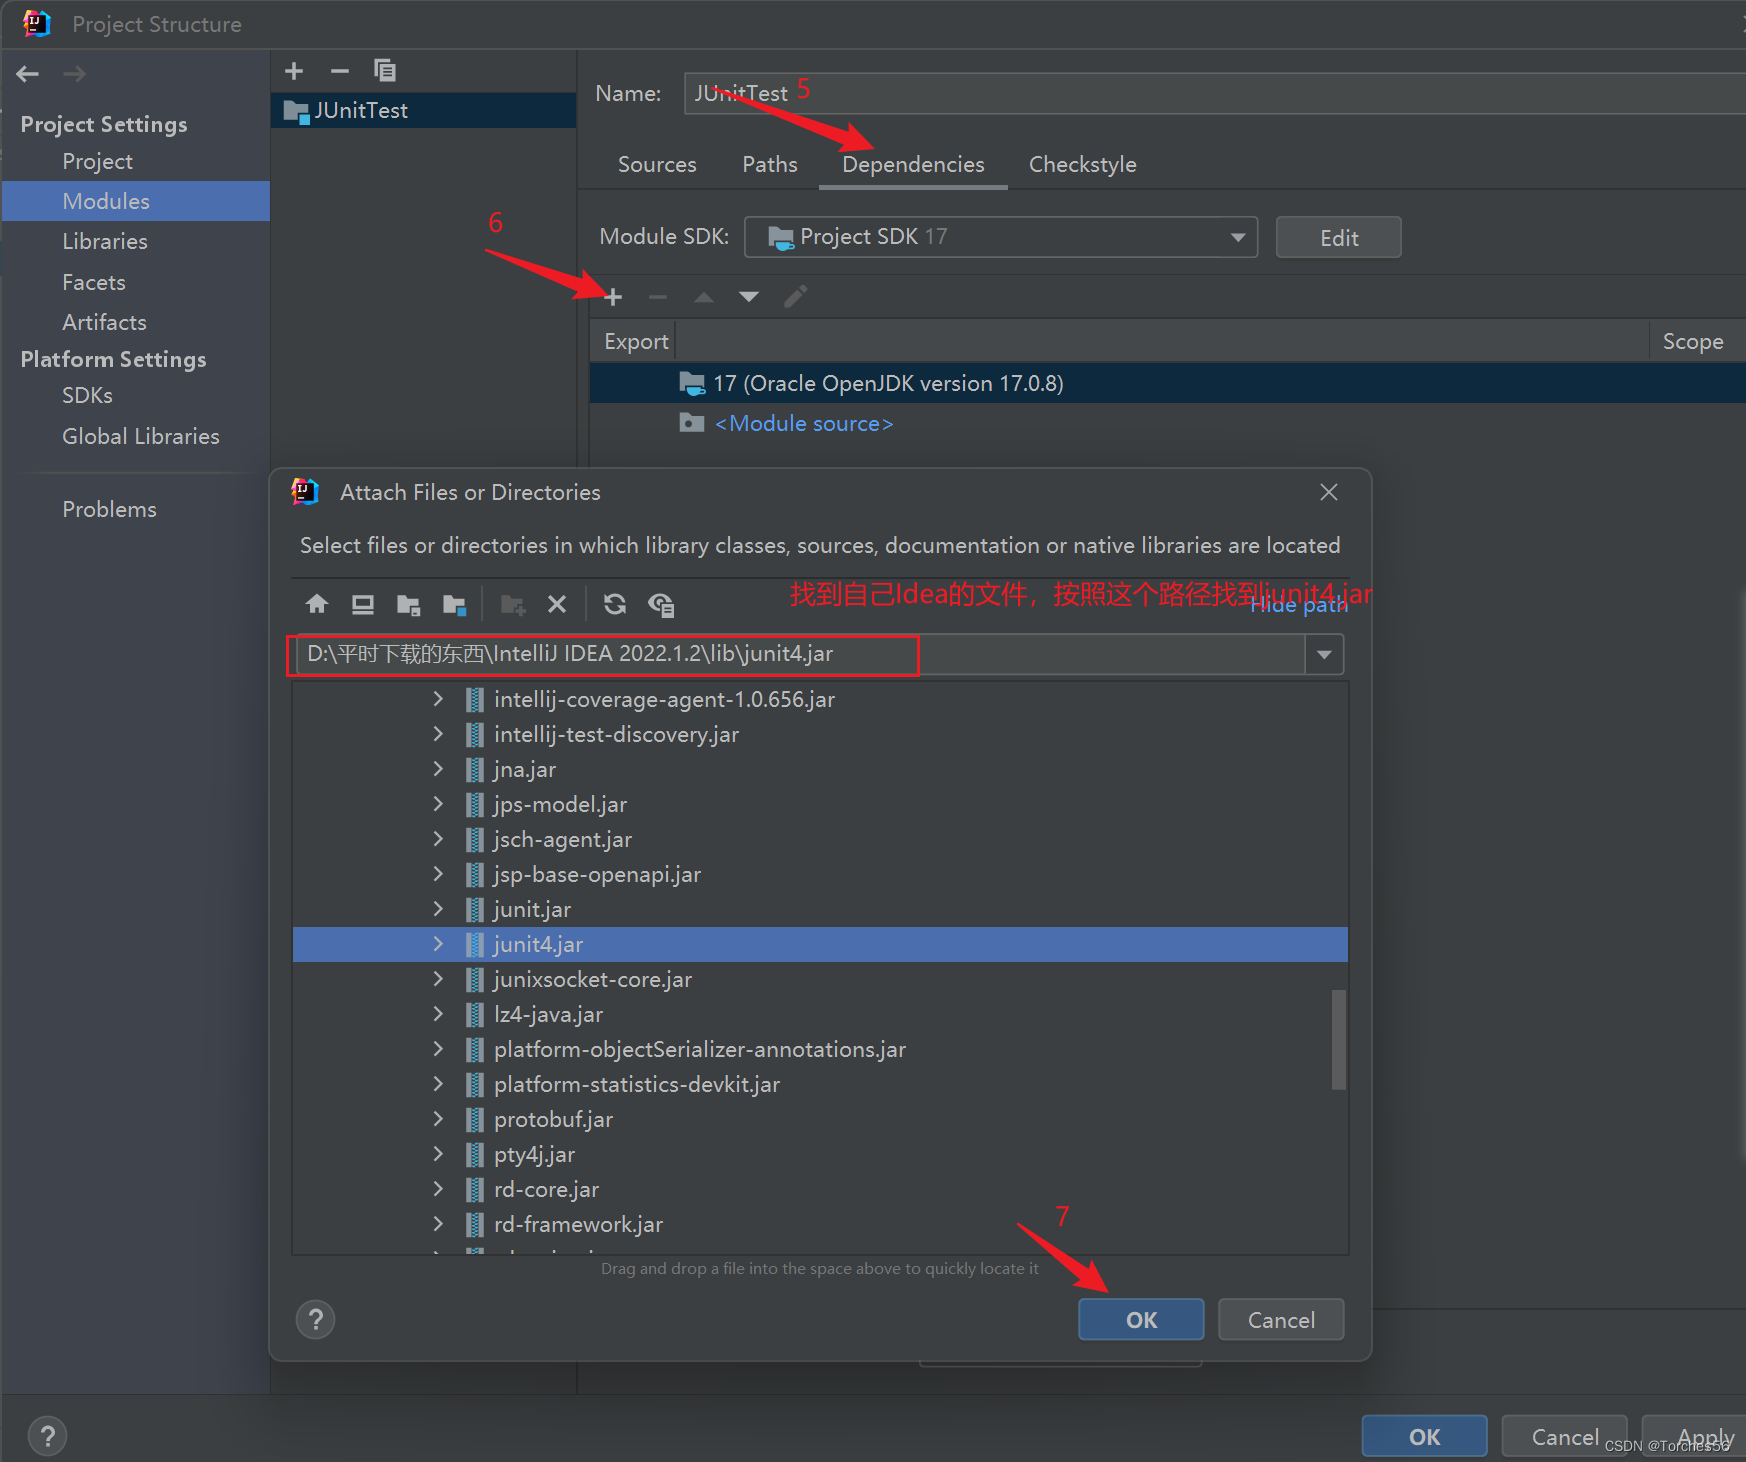Select rd-framework.jar file
The image size is (1746, 1462).
click(820, 1224)
